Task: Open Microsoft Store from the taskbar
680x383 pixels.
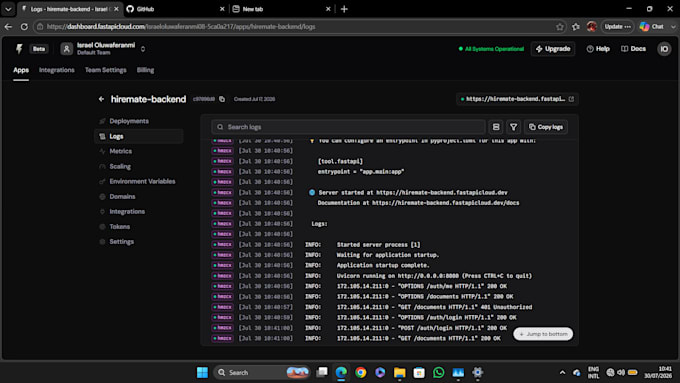Action: coord(419,372)
